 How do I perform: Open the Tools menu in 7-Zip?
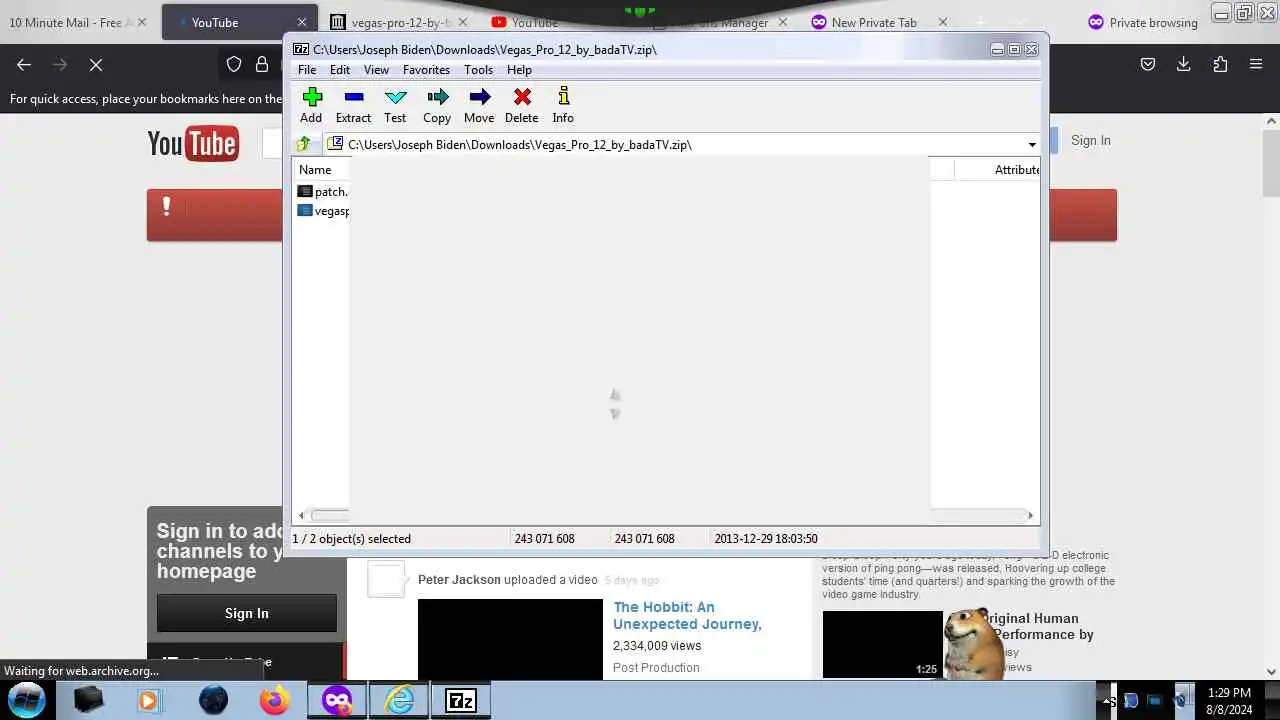click(x=478, y=70)
